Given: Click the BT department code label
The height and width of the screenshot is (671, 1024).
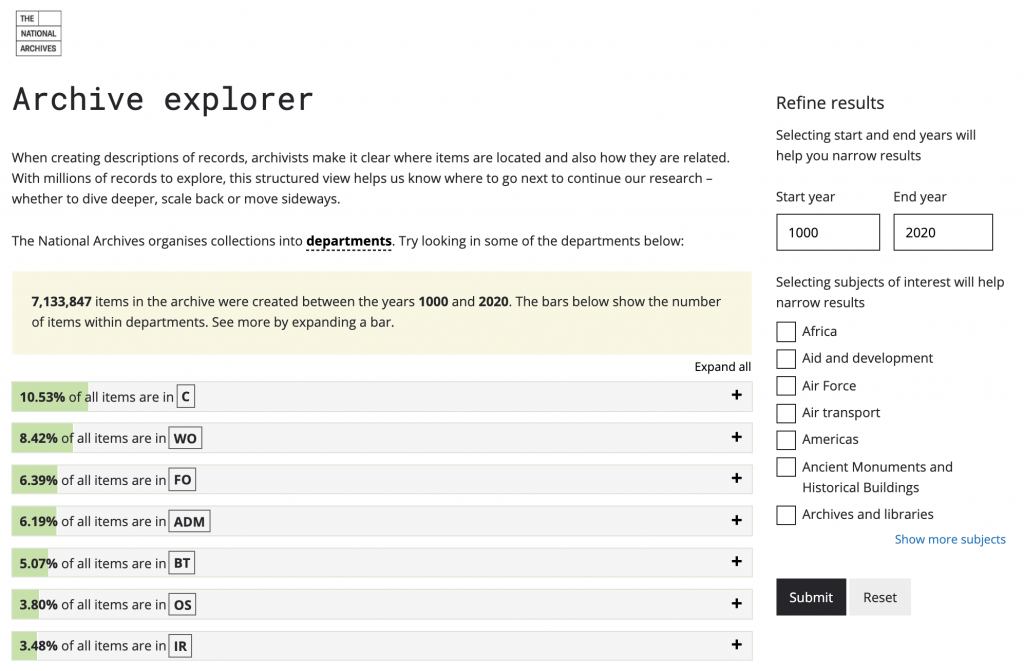Looking at the screenshot, I should click(182, 563).
